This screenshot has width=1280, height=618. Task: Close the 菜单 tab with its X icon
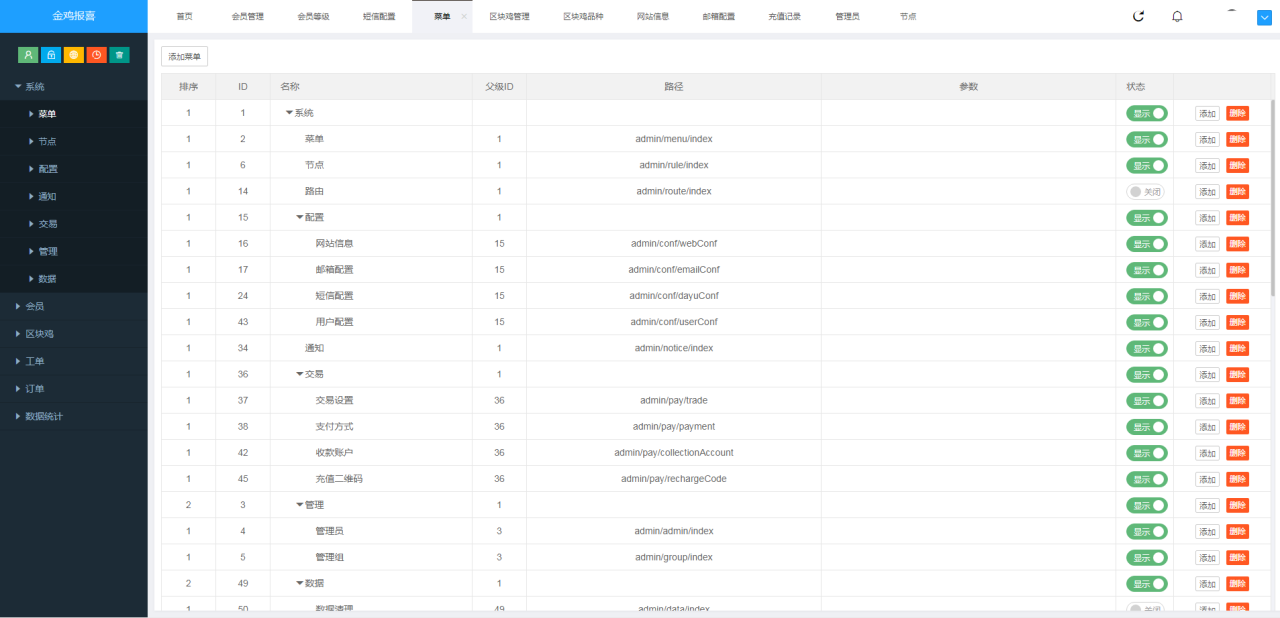click(x=464, y=17)
